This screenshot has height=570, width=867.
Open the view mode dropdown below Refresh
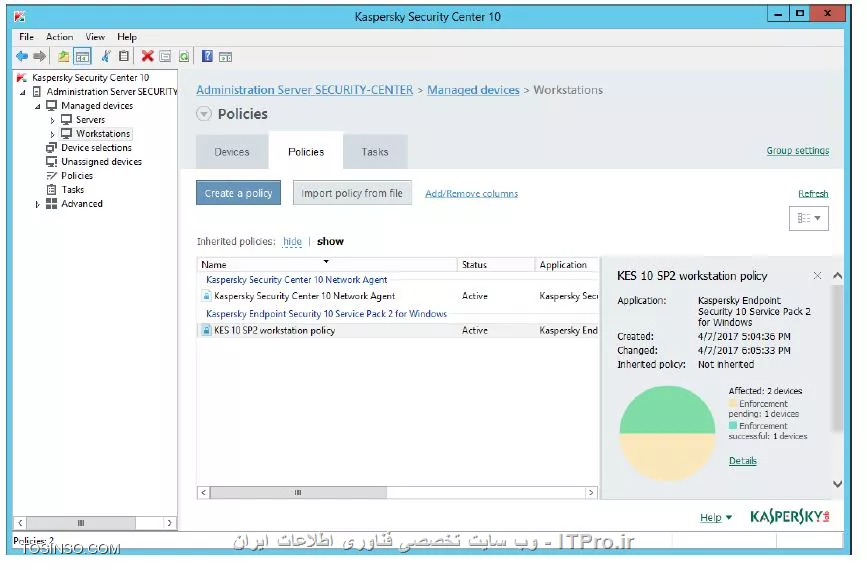[x=808, y=218]
